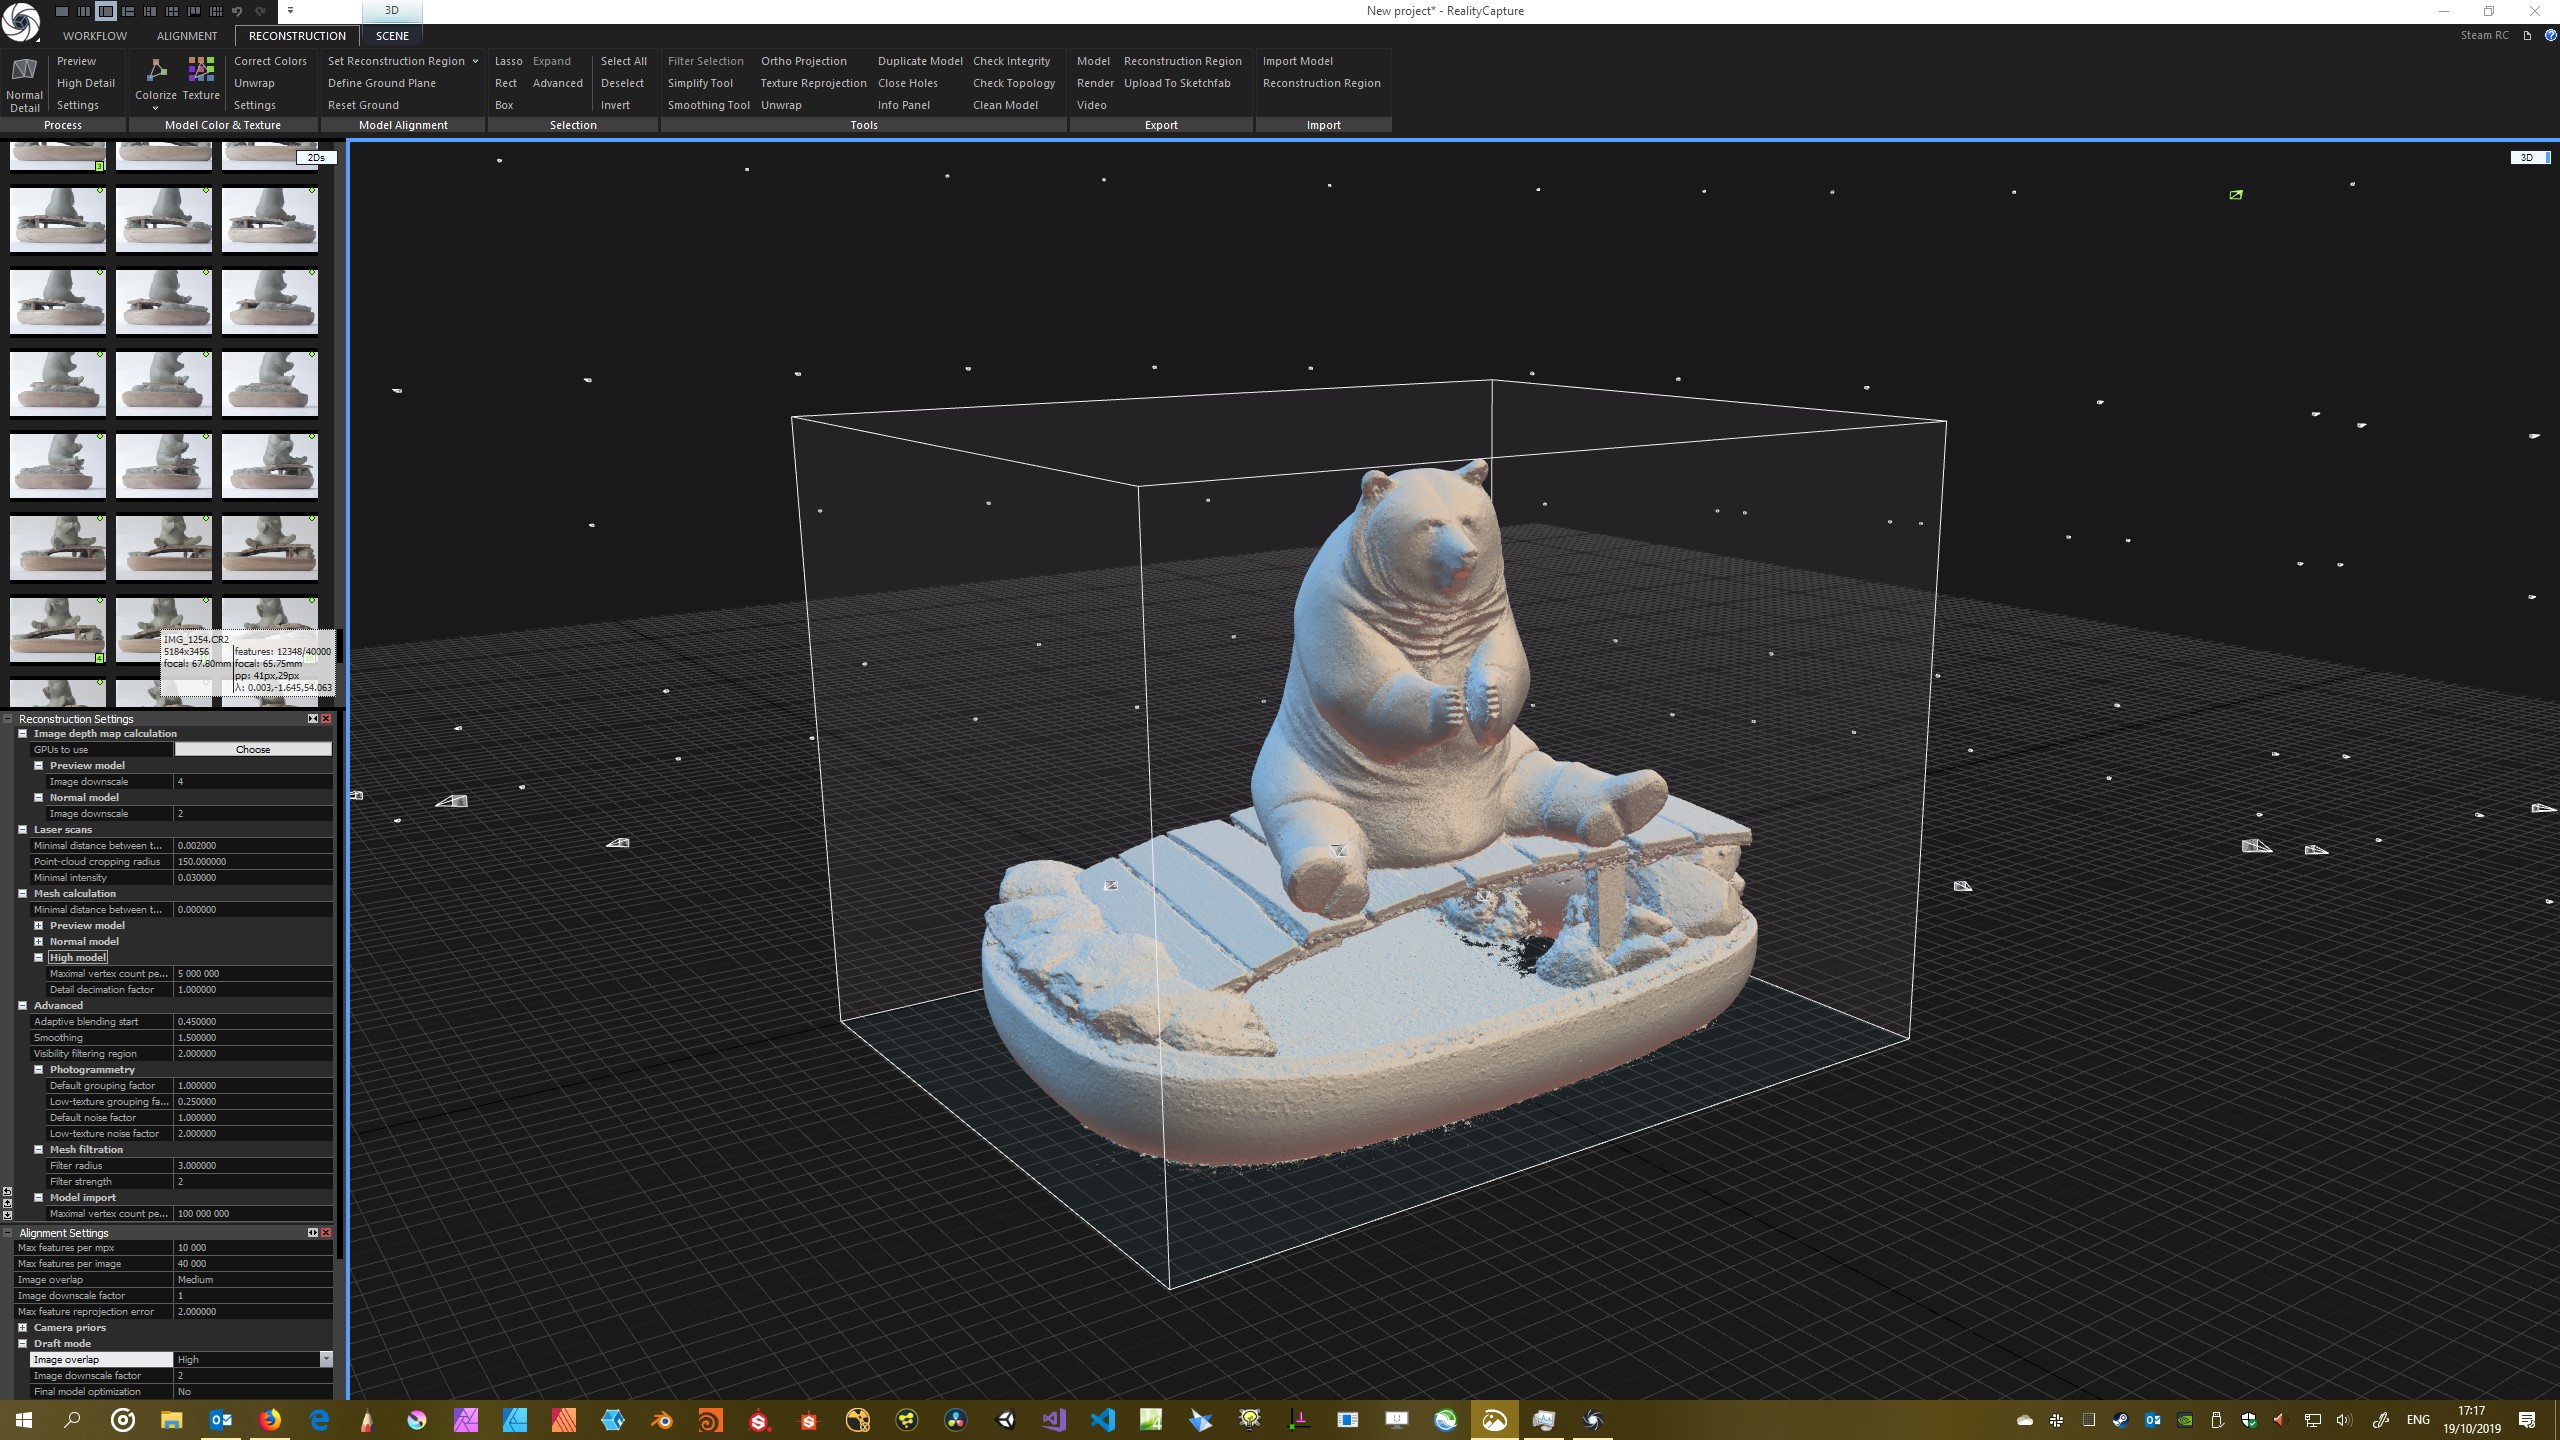Open Set Reconstruction Region dropdown arrow
The height and width of the screenshot is (1440, 2560).
[x=475, y=61]
